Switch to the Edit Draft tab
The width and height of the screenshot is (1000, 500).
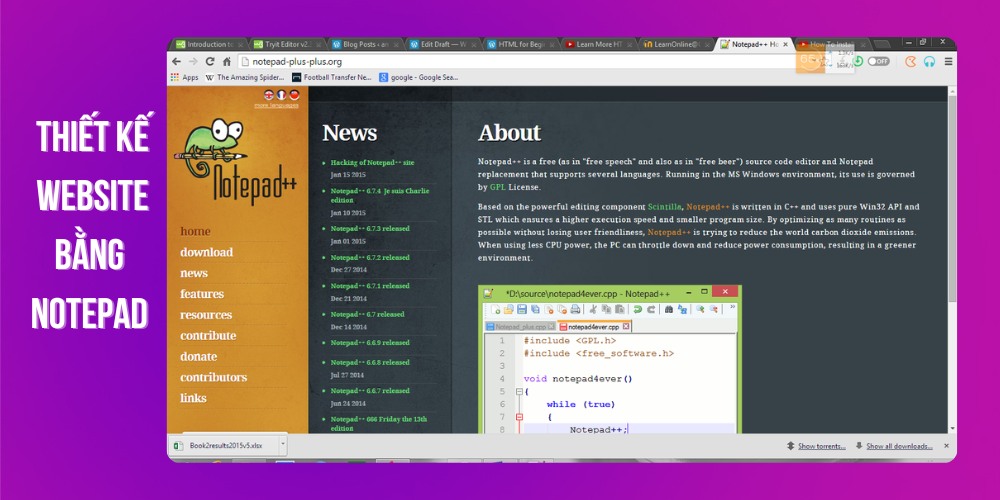(x=443, y=45)
